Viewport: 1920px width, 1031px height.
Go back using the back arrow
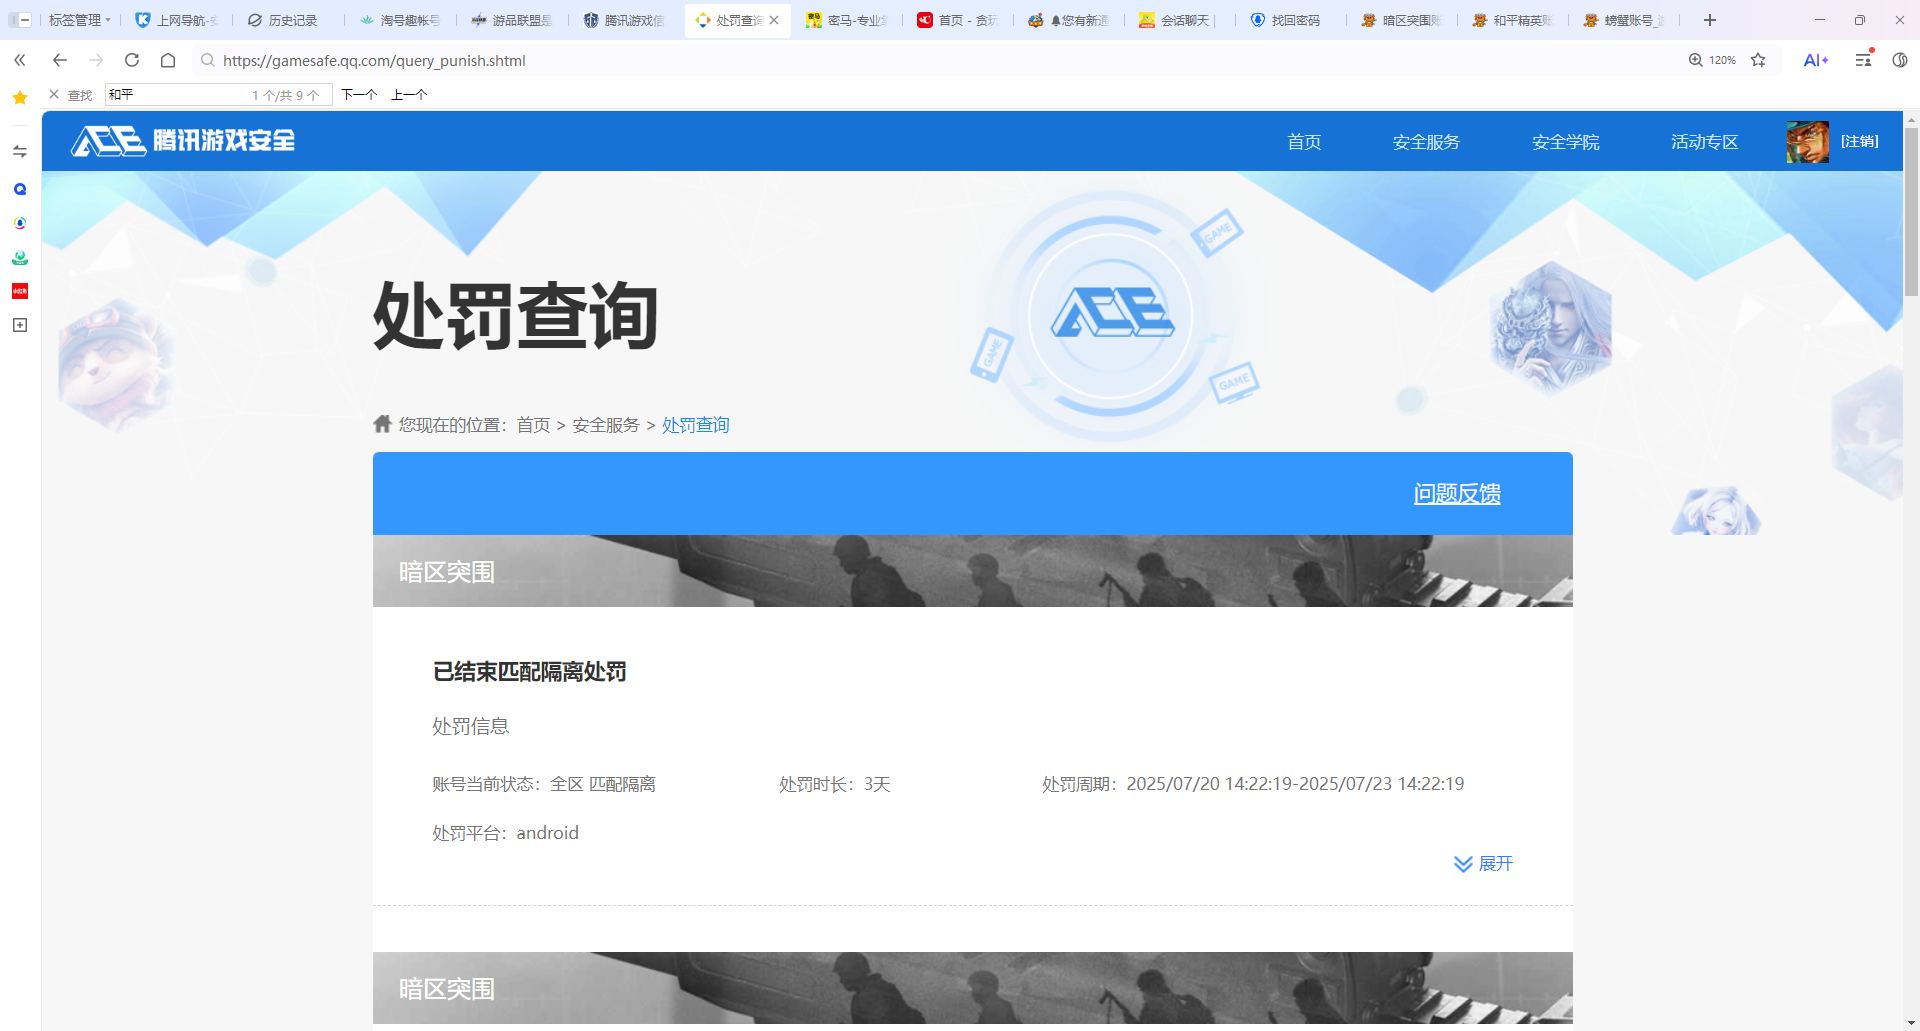pos(60,60)
